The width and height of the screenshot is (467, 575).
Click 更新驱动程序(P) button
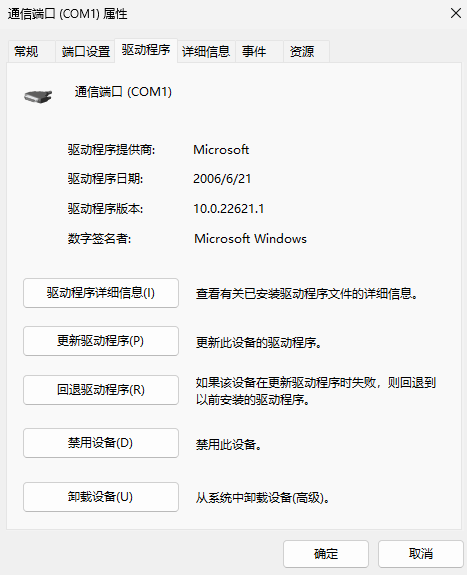101,341
